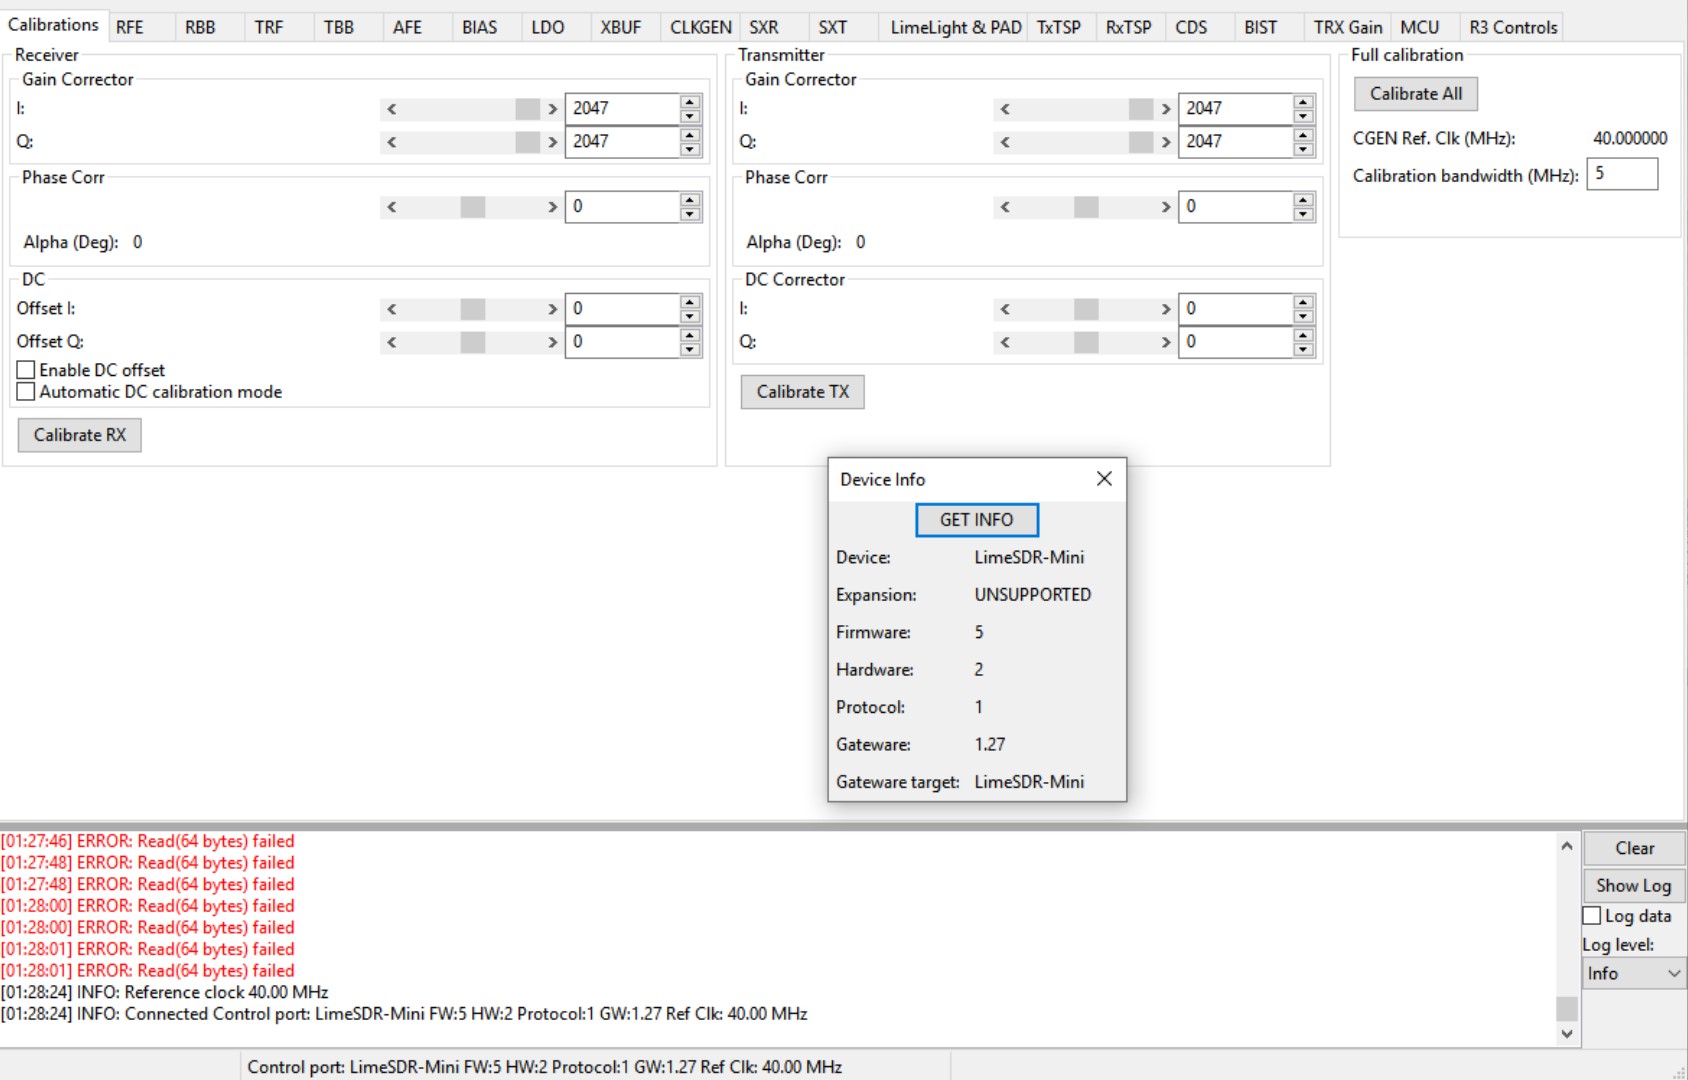Increment Transmitter DC Corrector Q spinner up
Viewport: 1688px width, 1080px height.
(x=1303, y=334)
